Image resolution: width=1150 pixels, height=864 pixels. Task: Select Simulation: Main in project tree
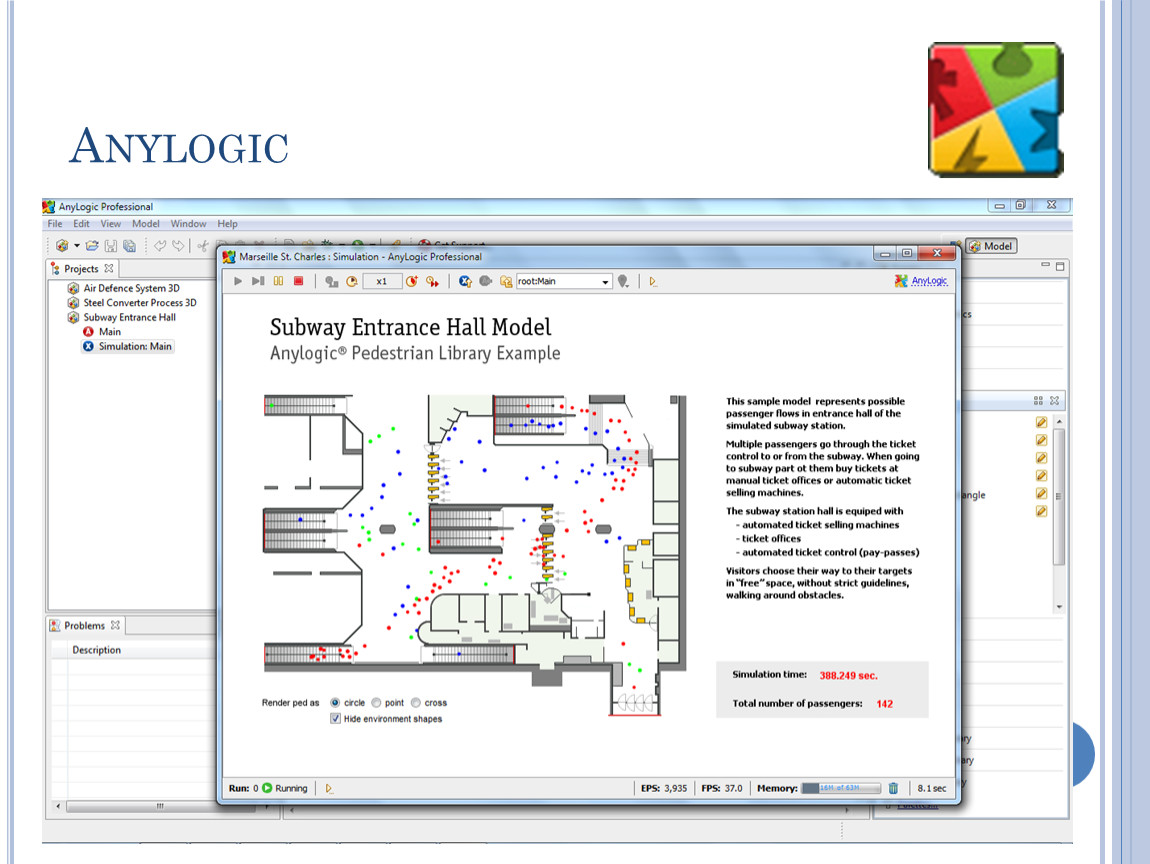tap(135, 346)
